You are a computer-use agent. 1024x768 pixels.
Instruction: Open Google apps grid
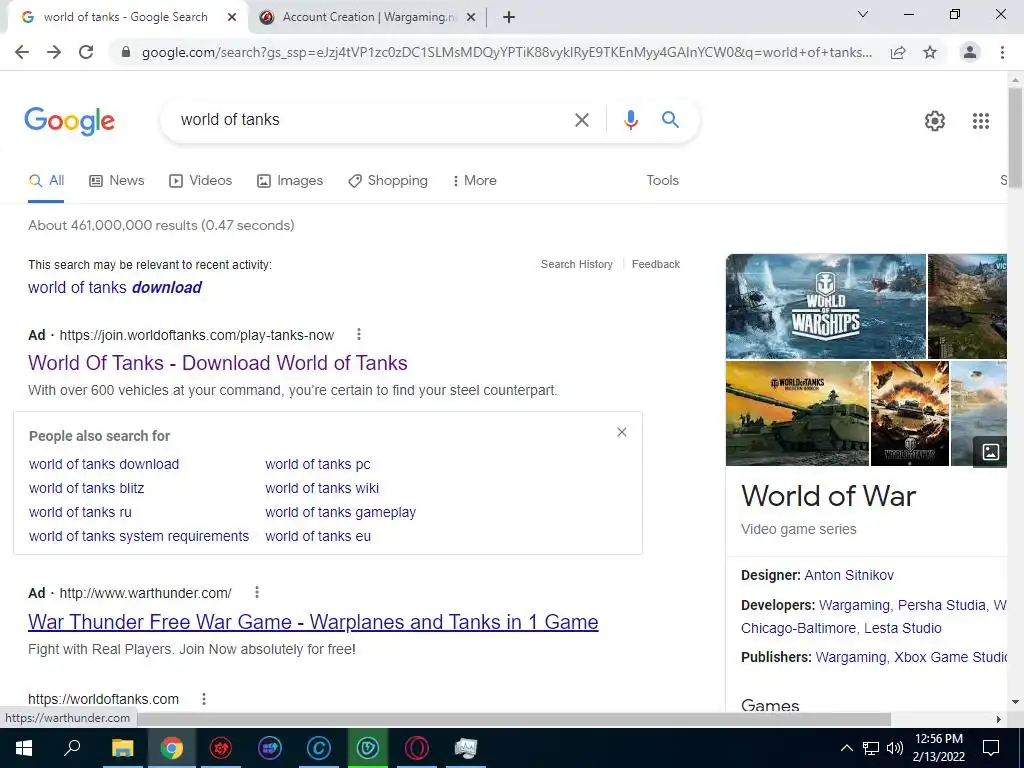(981, 121)
